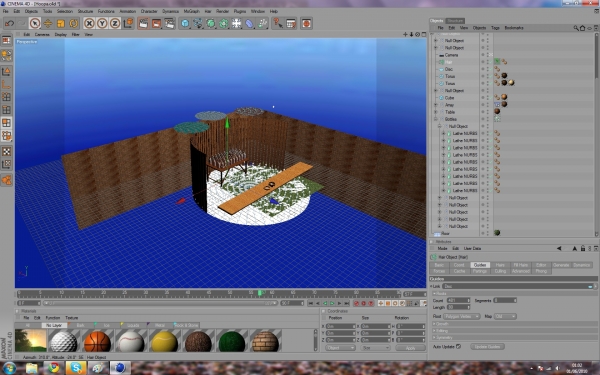Viewport: 600px width, 375px height.
Task: Open the Map dropdown in Guides settings
Action: [x=505, y=316]
